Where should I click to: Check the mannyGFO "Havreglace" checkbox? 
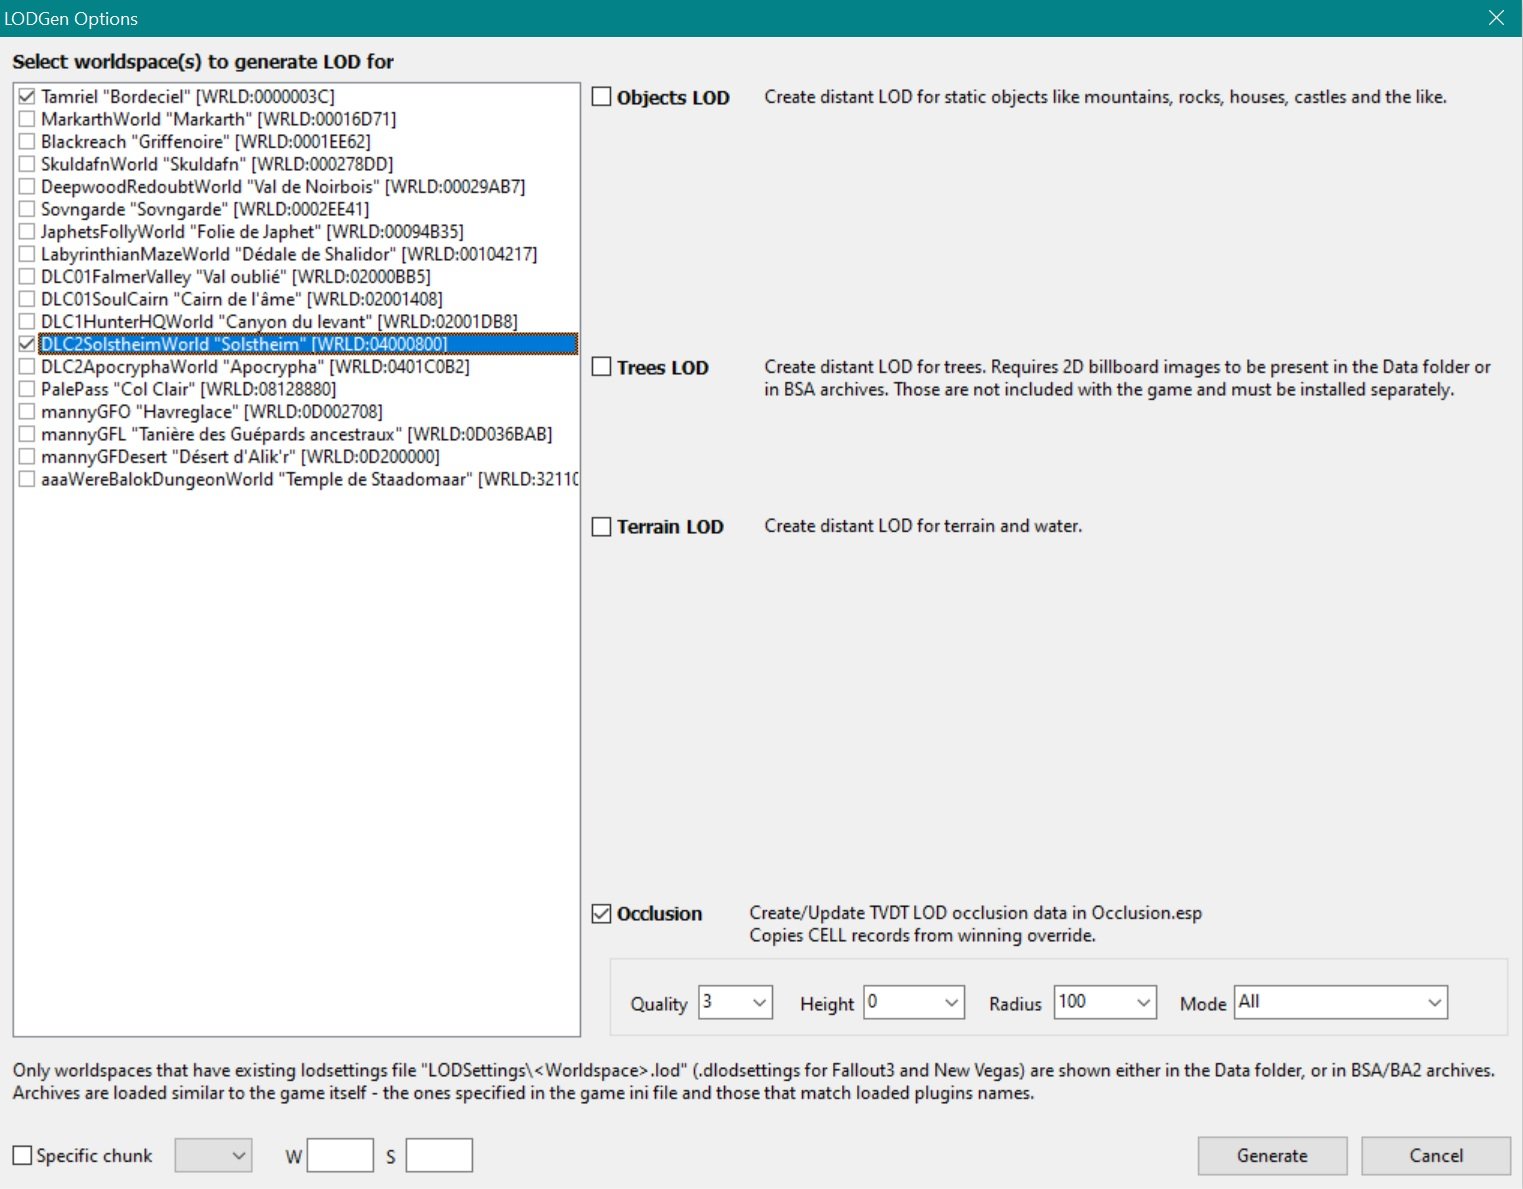click(27, 412)
